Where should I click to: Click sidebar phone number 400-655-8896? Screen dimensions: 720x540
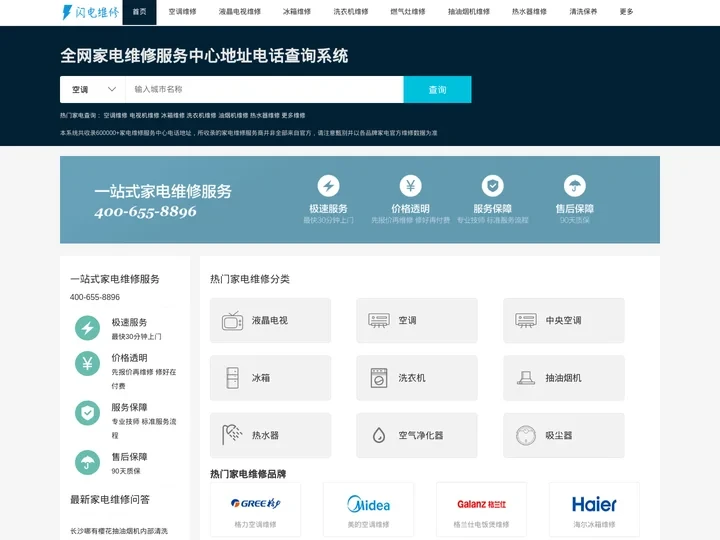pyautogui.click(x=95, y=297)
